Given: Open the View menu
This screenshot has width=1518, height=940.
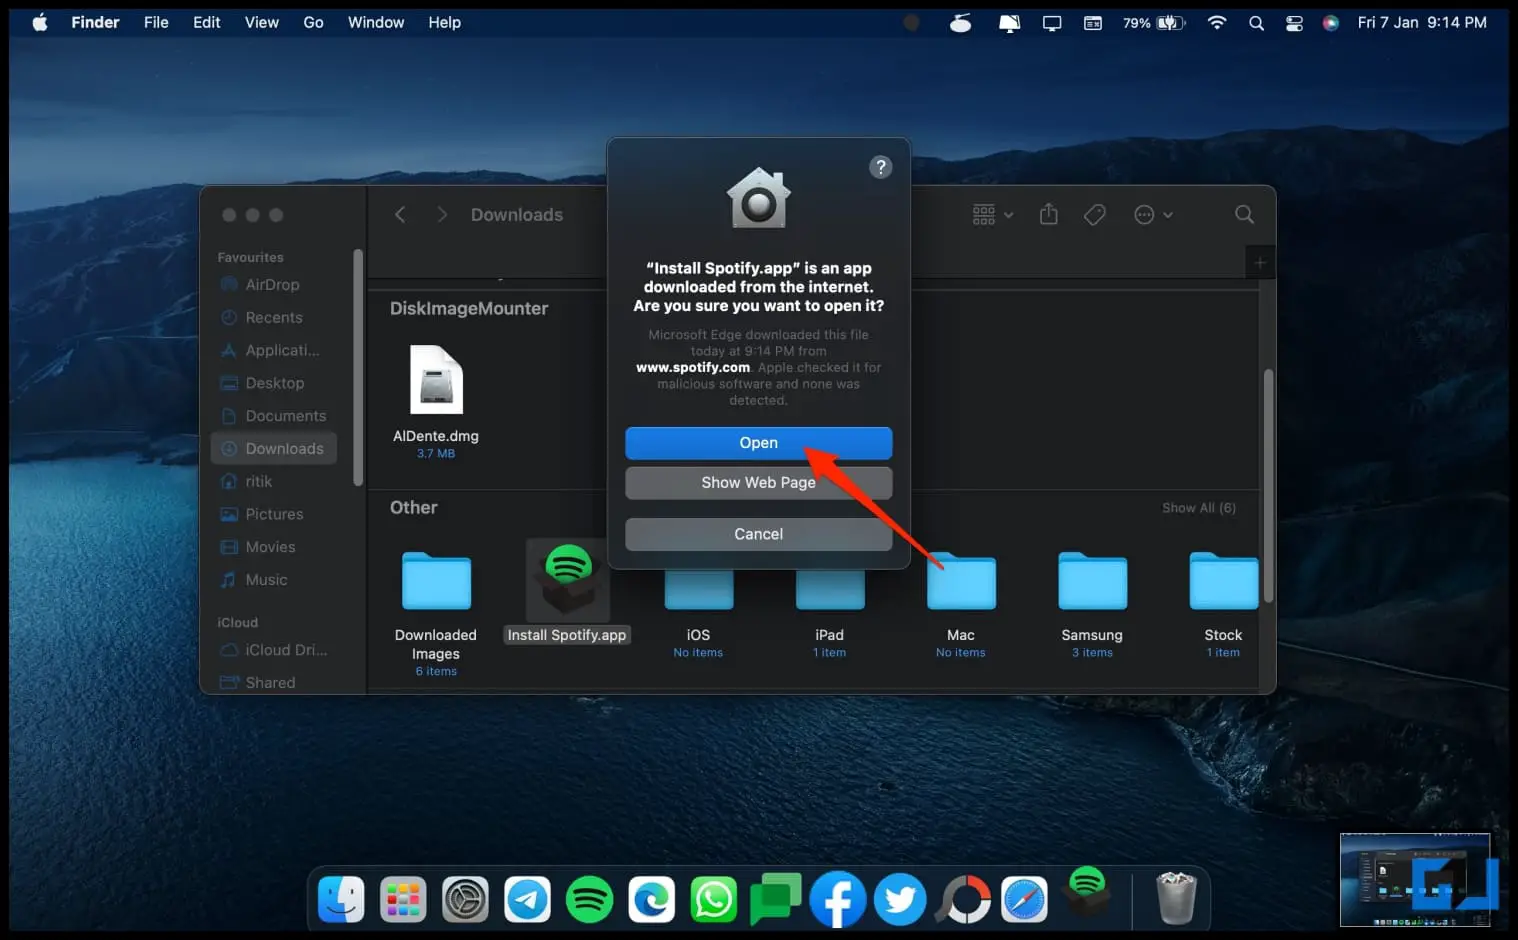Looking at the screenshot, I should tap(262, 22).
